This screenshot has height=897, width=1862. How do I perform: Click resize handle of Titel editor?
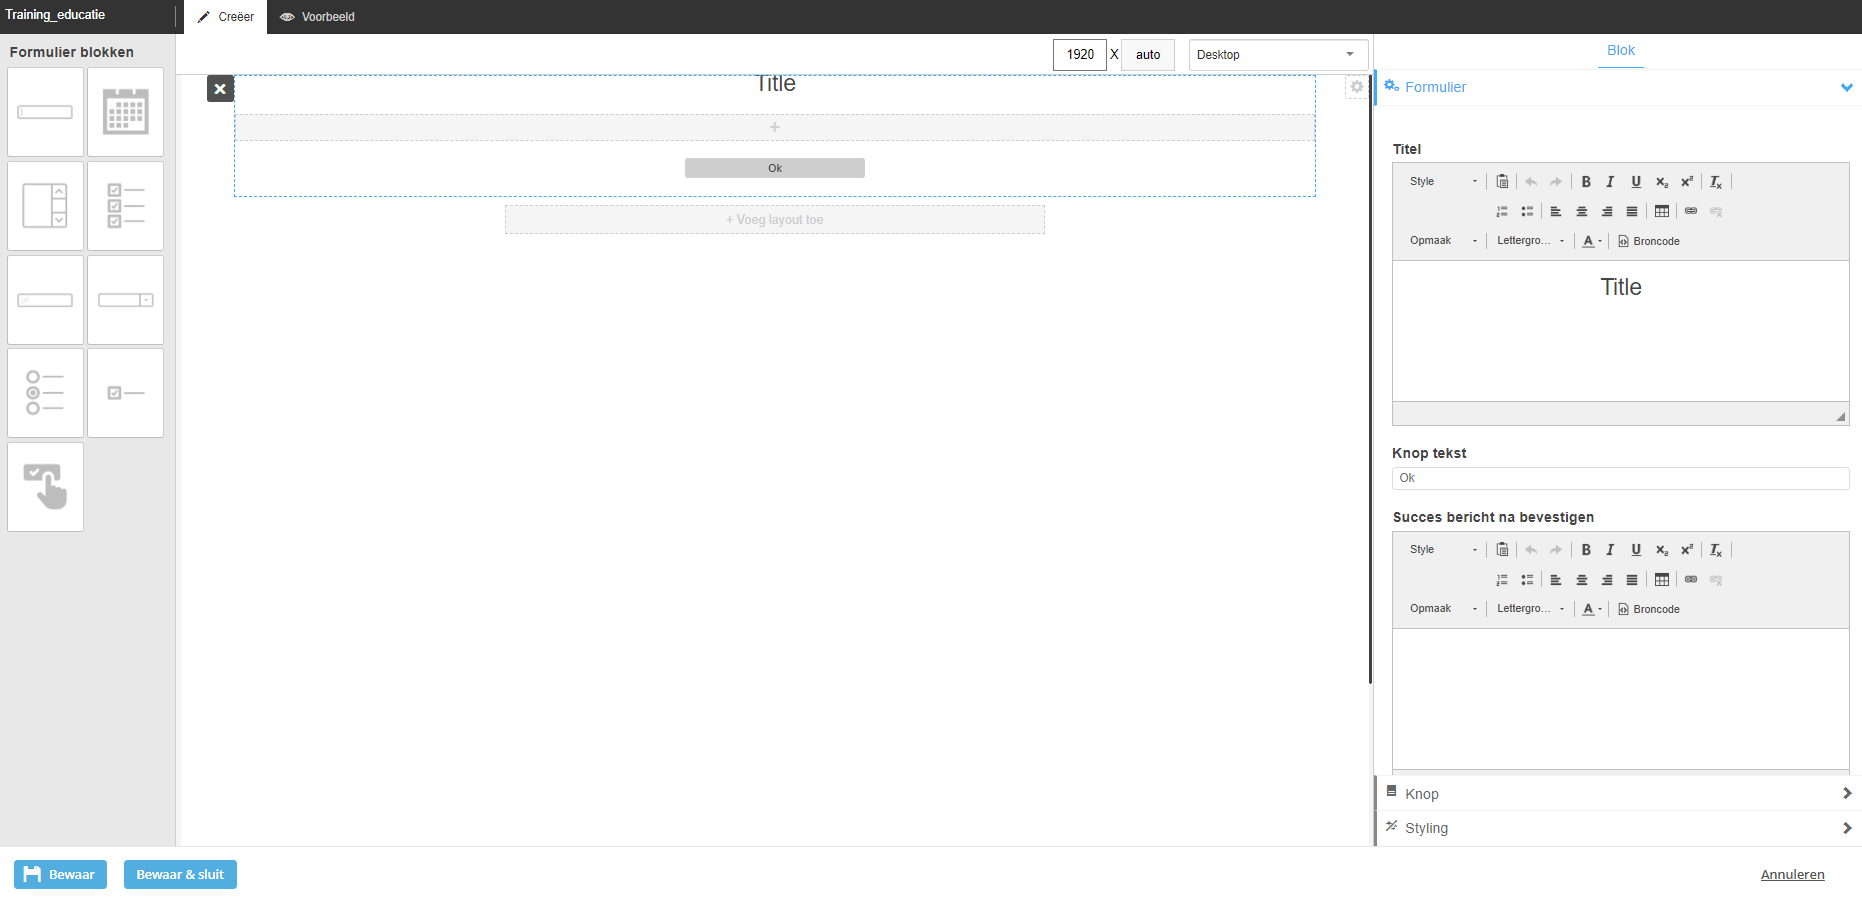[1840, 417]
